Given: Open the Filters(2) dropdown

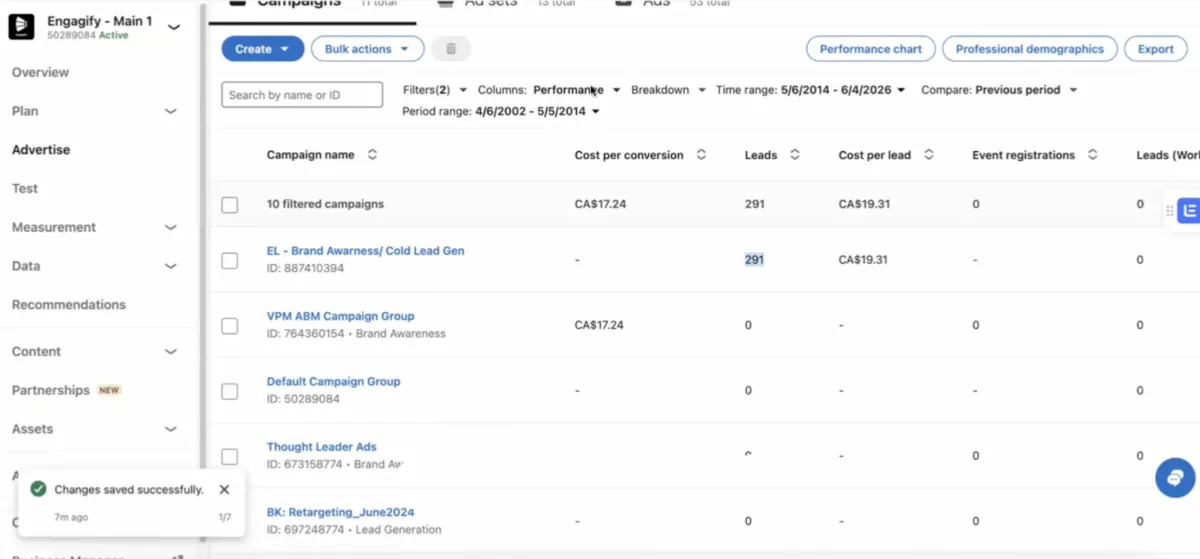Looking at the screenshot, I should point(435,90).
